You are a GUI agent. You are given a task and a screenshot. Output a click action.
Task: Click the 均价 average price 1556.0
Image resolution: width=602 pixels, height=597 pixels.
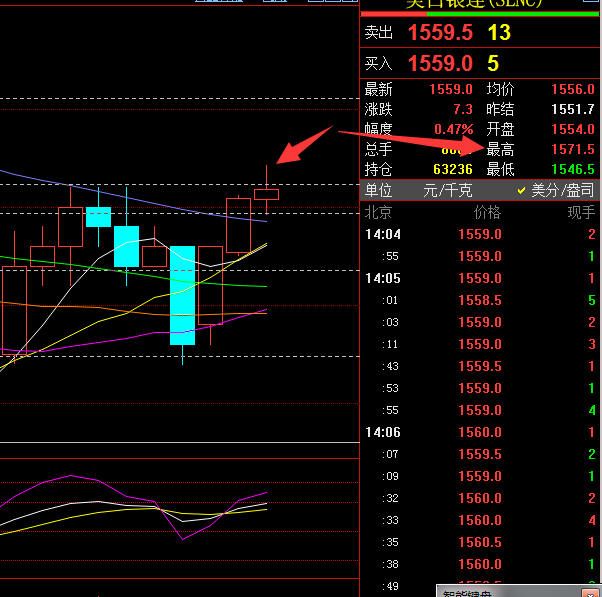pos(575,89)
